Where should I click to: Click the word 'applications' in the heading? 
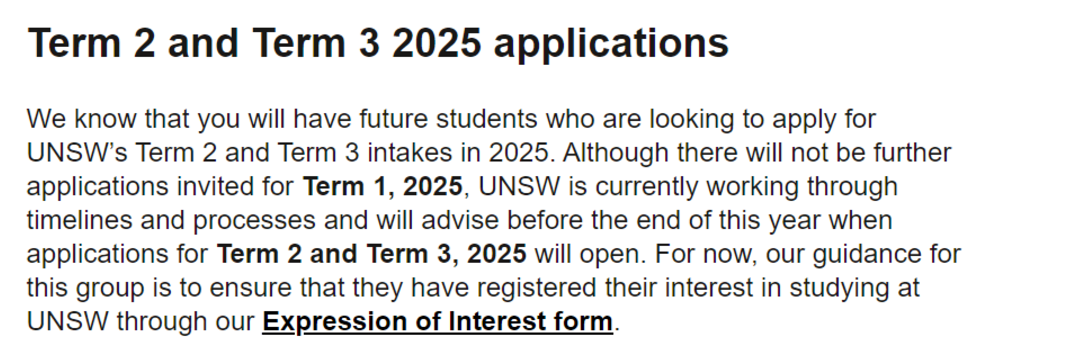click(611, 45)
